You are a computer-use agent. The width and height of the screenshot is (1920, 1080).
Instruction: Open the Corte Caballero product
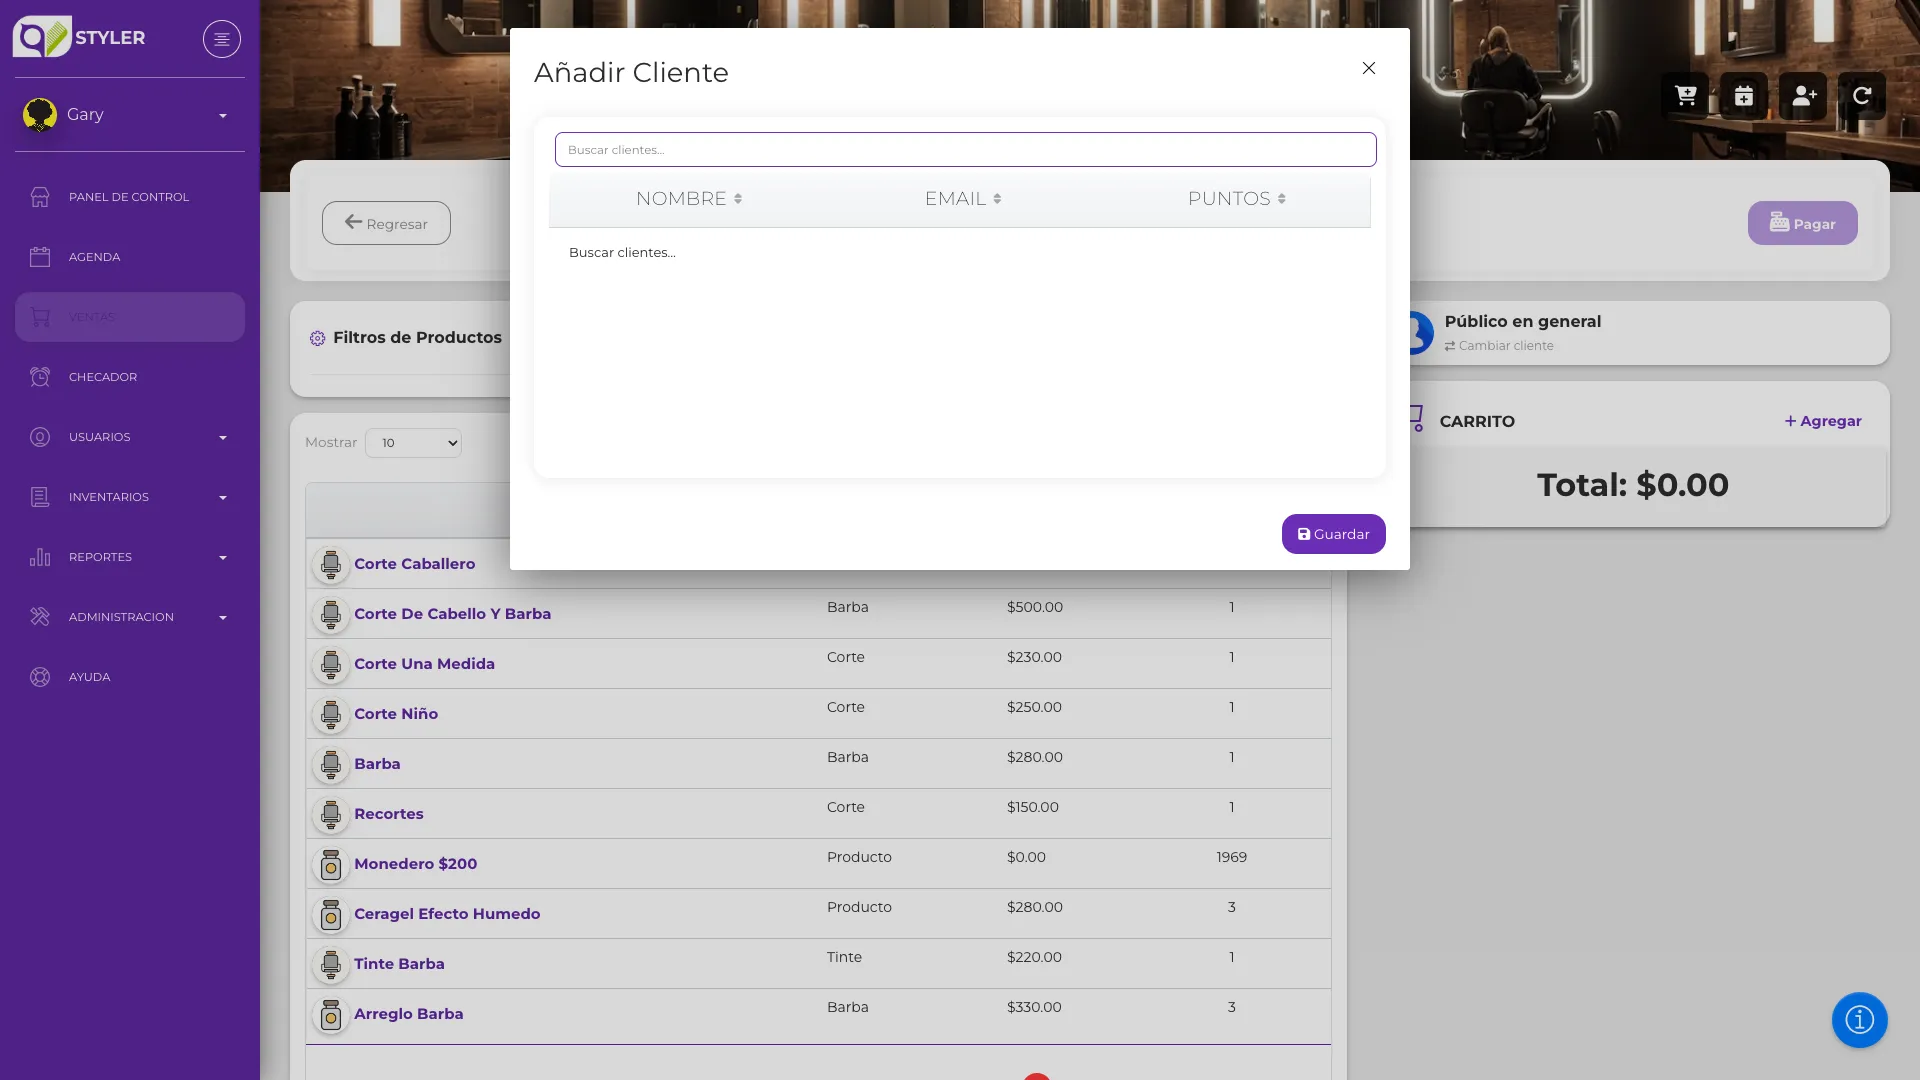point(415,564)
